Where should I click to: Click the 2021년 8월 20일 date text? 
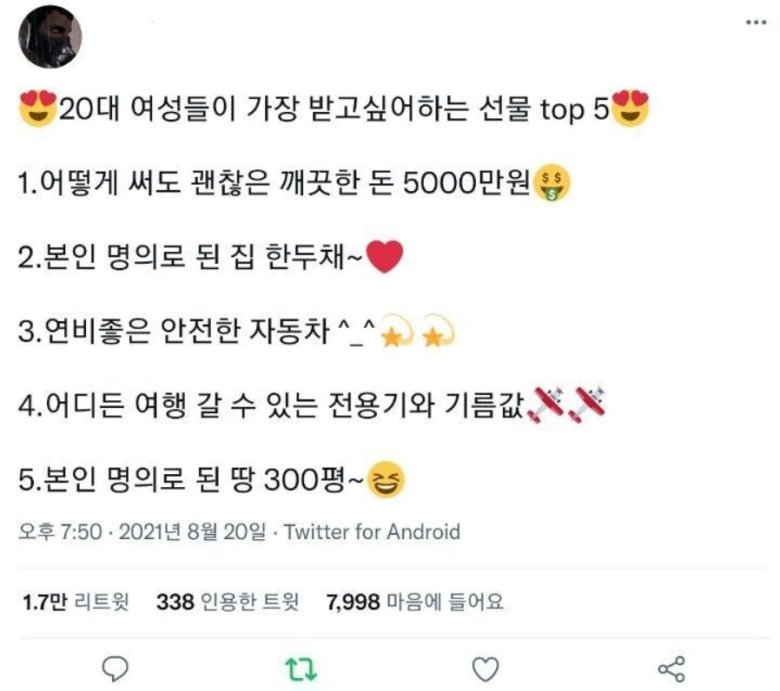193,532
